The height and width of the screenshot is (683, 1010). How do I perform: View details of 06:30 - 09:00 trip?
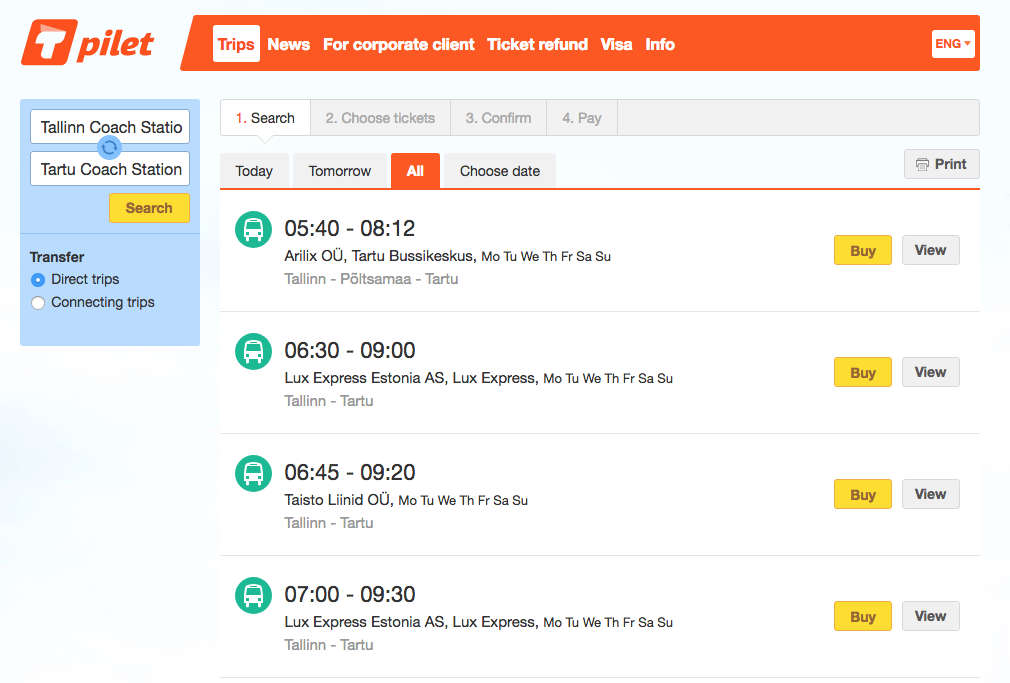pyautogui.click(x=930, y=372)
